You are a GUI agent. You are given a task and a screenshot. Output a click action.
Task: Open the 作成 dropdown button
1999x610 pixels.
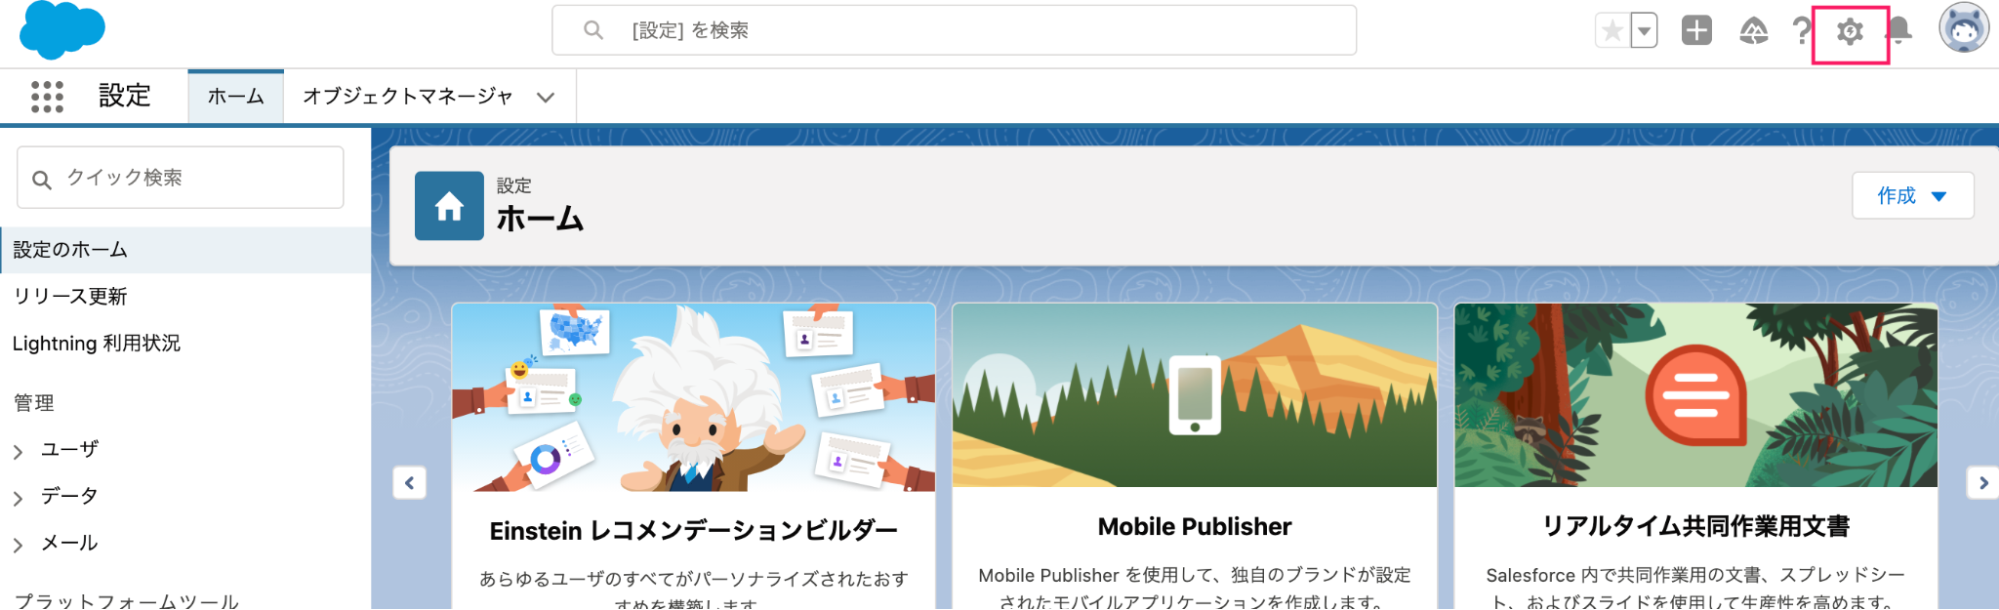pos(1913,195)
